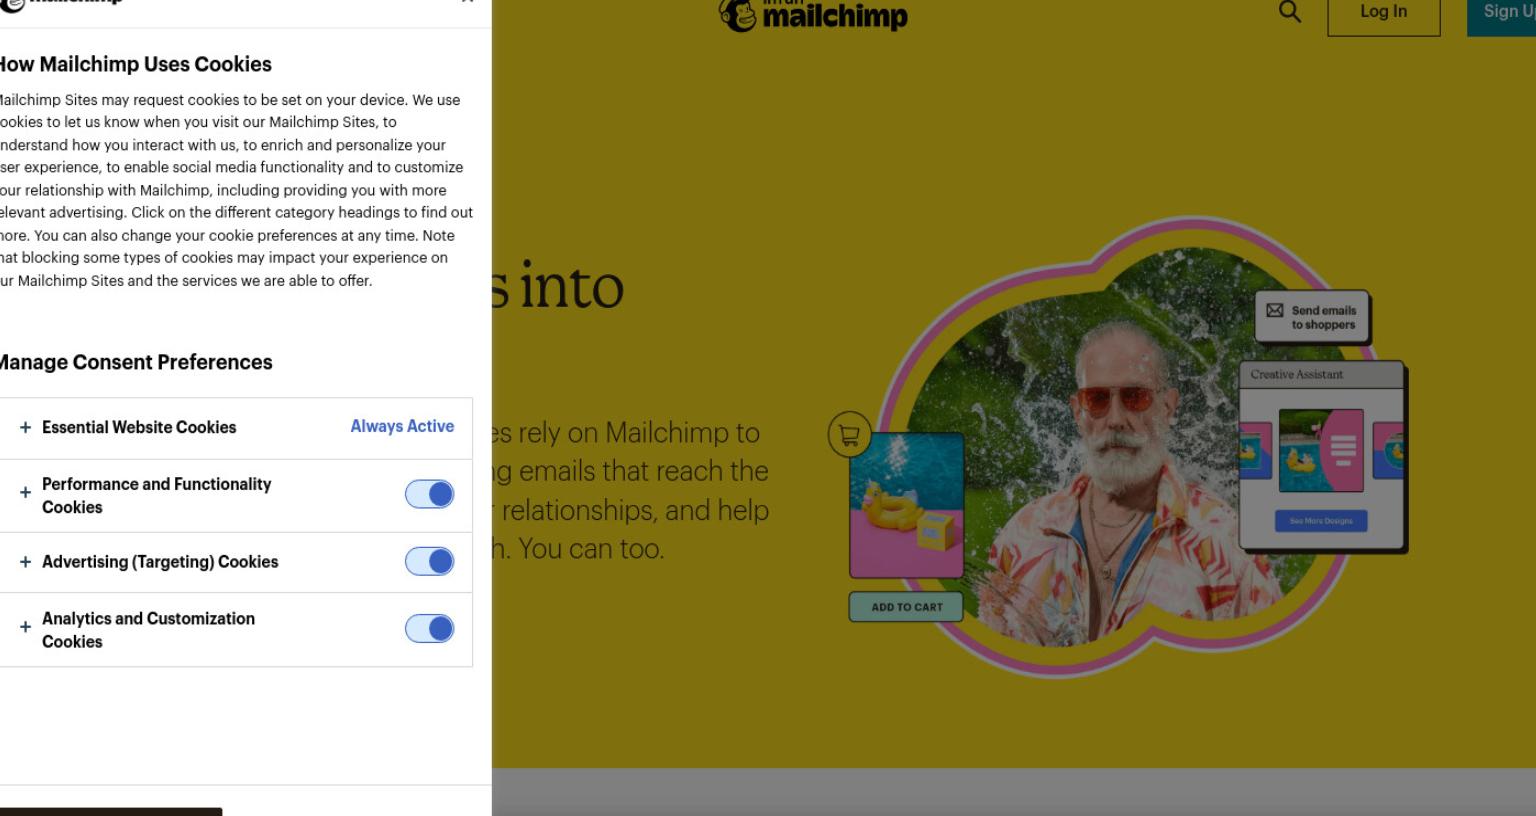This screenshot has height=816, width=1536.
Task: Click the Manage Consent Preferences heading
Action: point(134,362)
